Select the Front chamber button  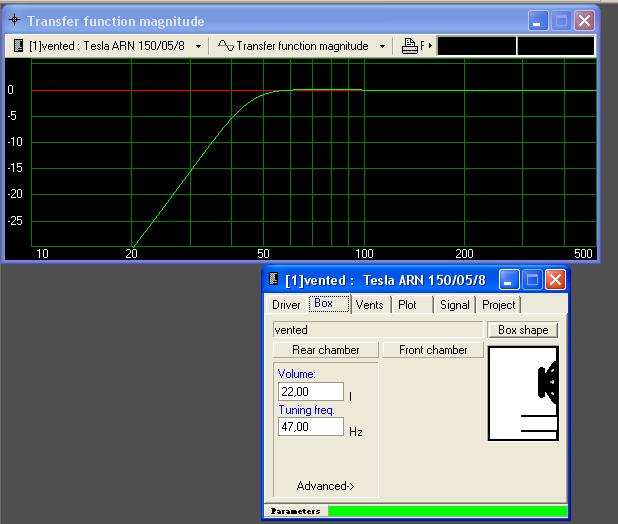pyautogui.click(x=433, y=350)
